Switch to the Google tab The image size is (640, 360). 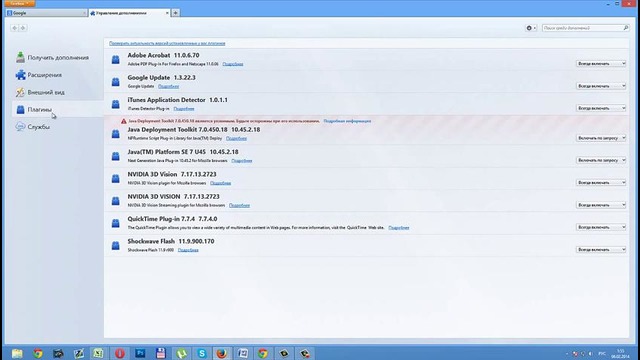46,13
